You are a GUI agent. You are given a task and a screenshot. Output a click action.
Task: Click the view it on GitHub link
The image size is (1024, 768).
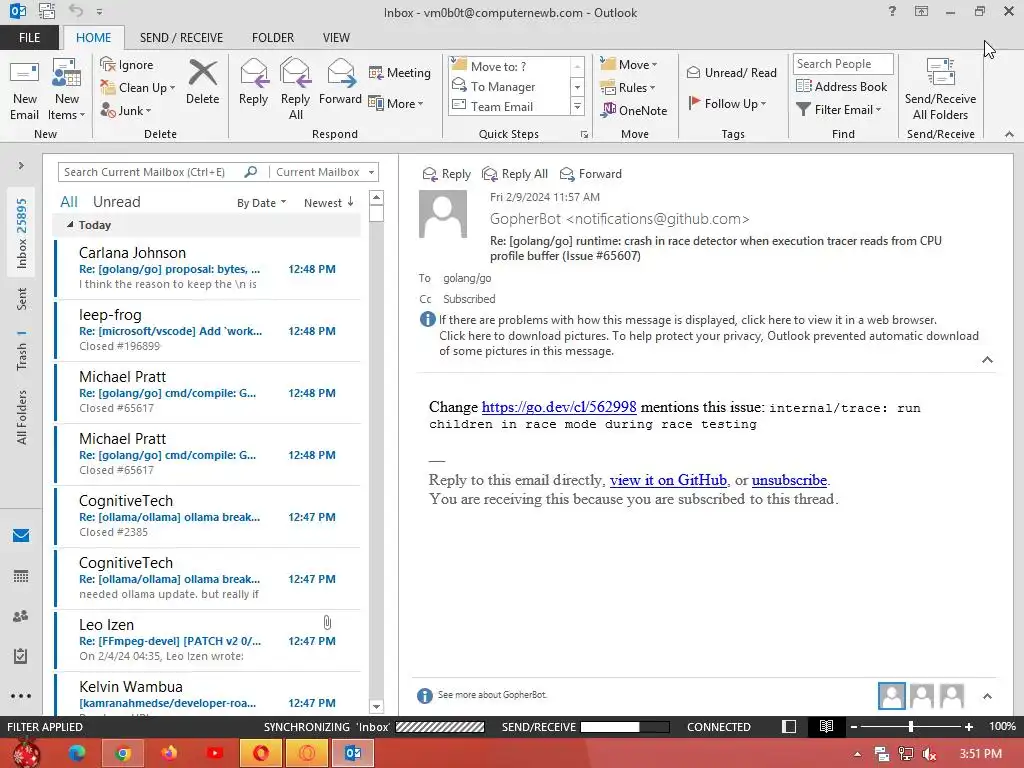(668, 480)
